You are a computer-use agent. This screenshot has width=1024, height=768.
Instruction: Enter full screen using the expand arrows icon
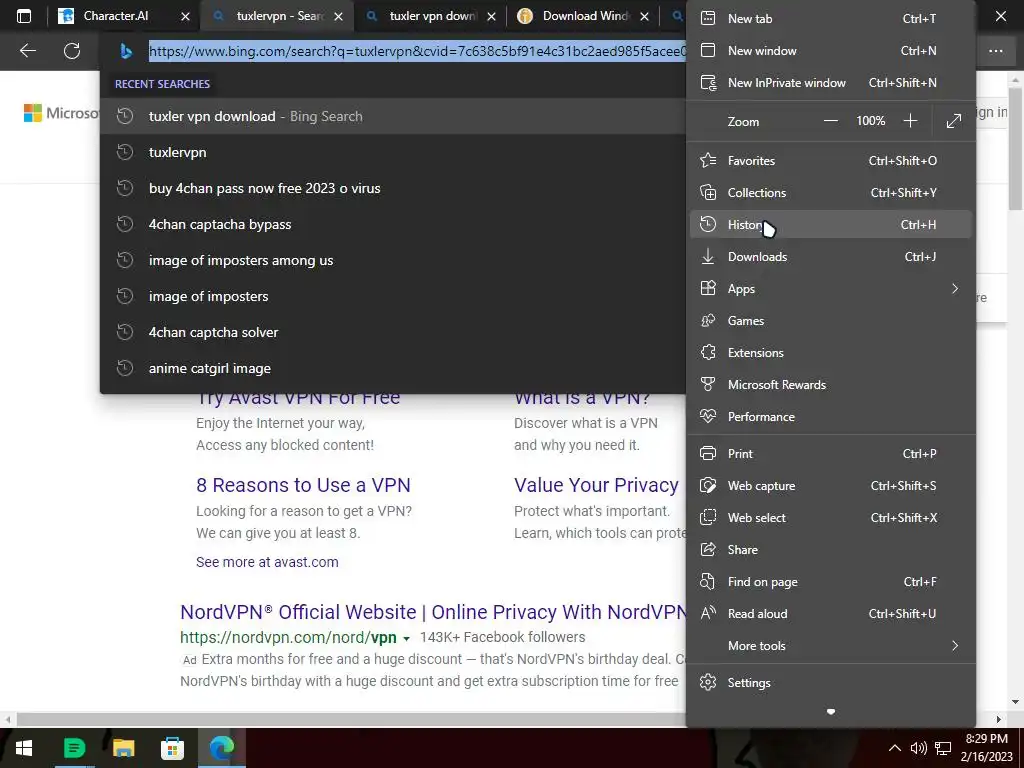pyautogui.click(x=953, y=121)
